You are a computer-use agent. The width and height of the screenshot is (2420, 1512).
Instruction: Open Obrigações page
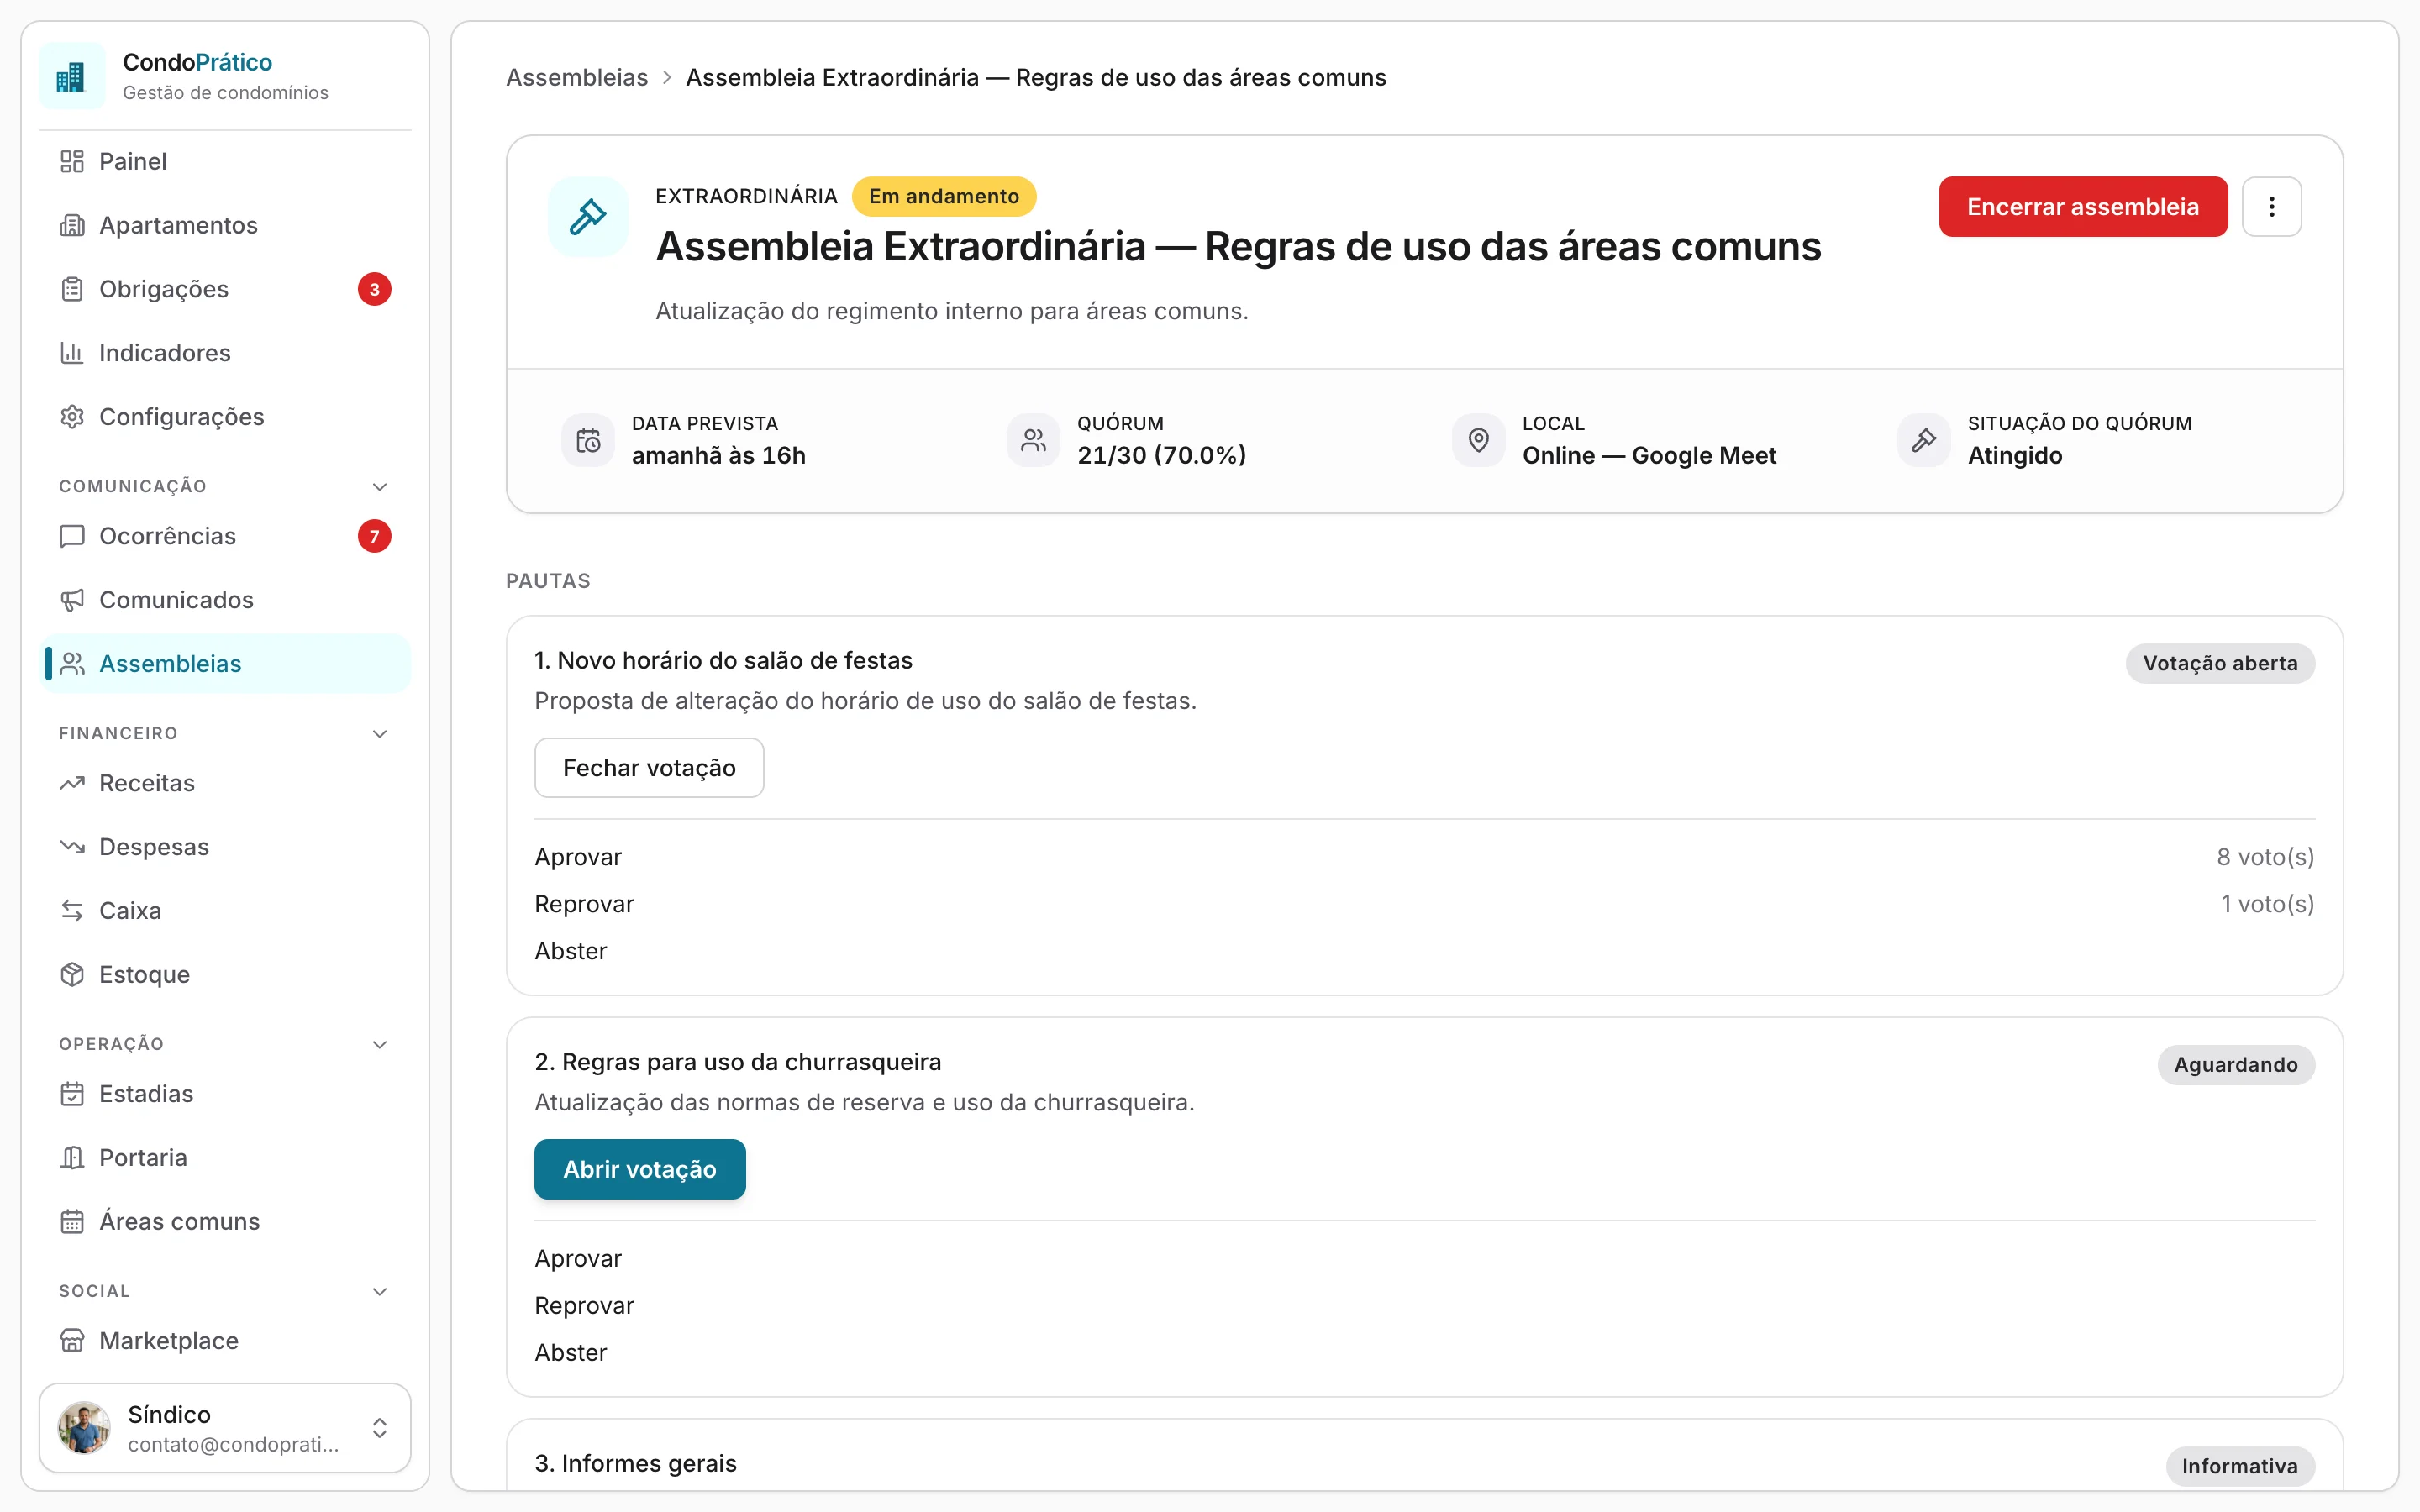[225, 289]
